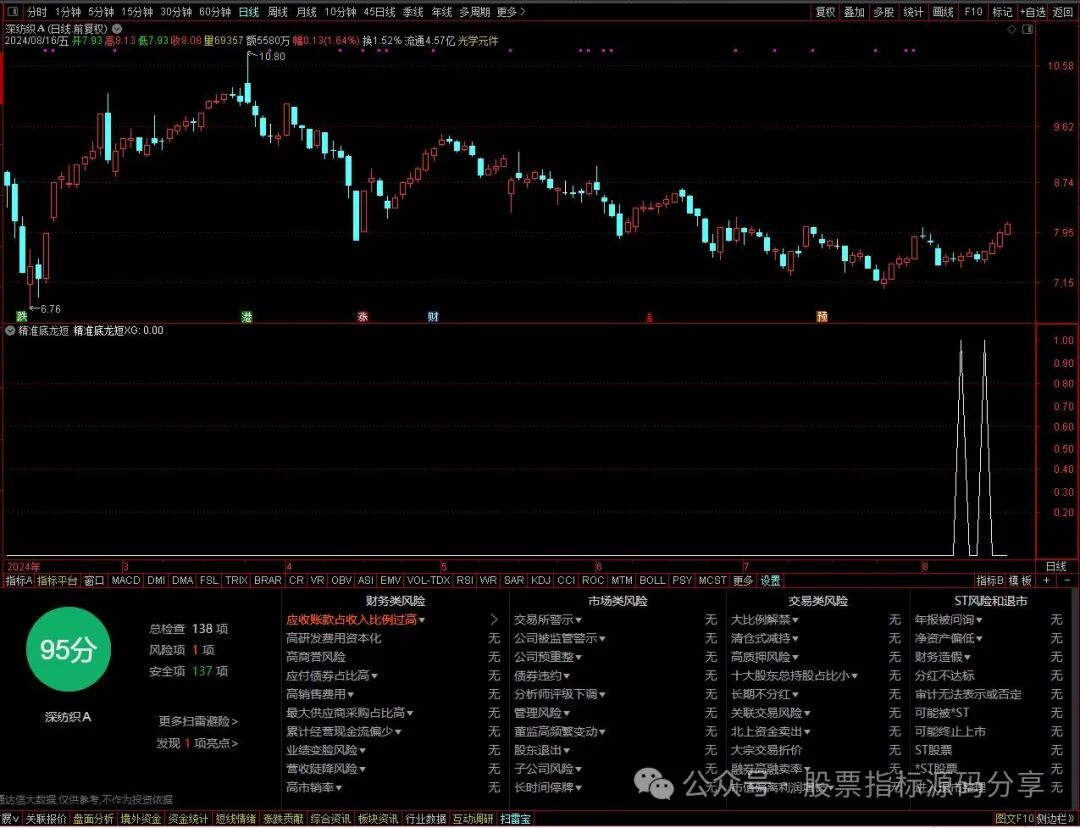Viewport: 1080px width, 828px height.
Task: Expand 应收账款占收入比例过高 risk item
Action: tap(355, 620)
